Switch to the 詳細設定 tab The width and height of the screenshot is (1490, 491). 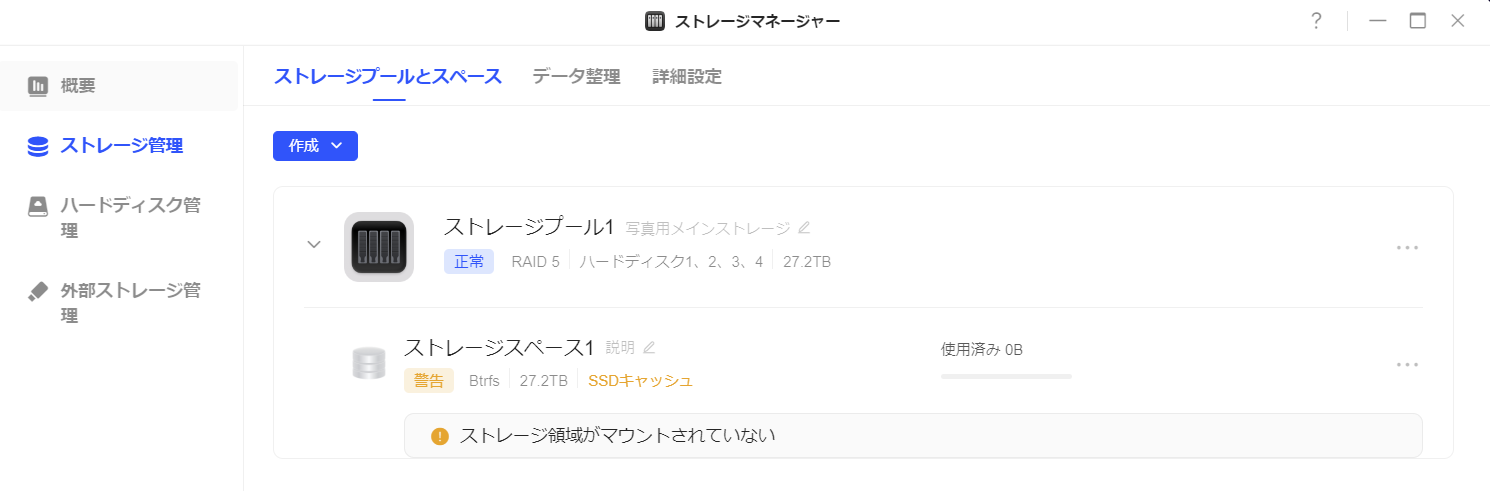click(x=687, y=77)
